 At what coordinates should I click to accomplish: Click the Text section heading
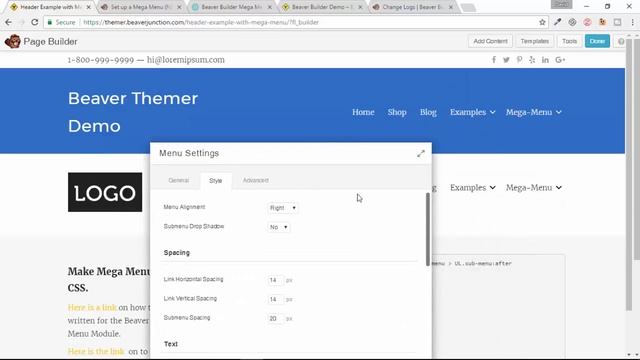(171, 344)
